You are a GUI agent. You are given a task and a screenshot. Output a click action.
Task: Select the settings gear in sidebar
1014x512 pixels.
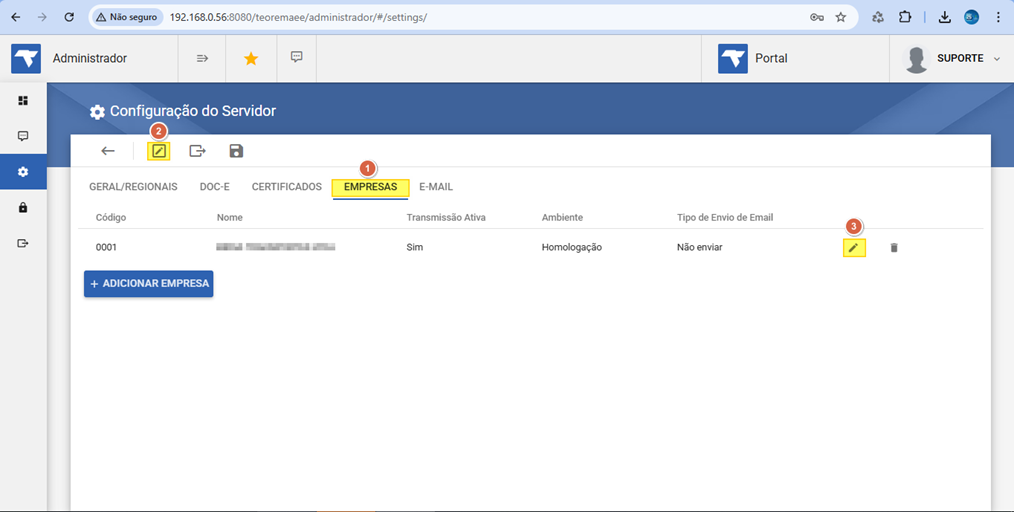23,172
